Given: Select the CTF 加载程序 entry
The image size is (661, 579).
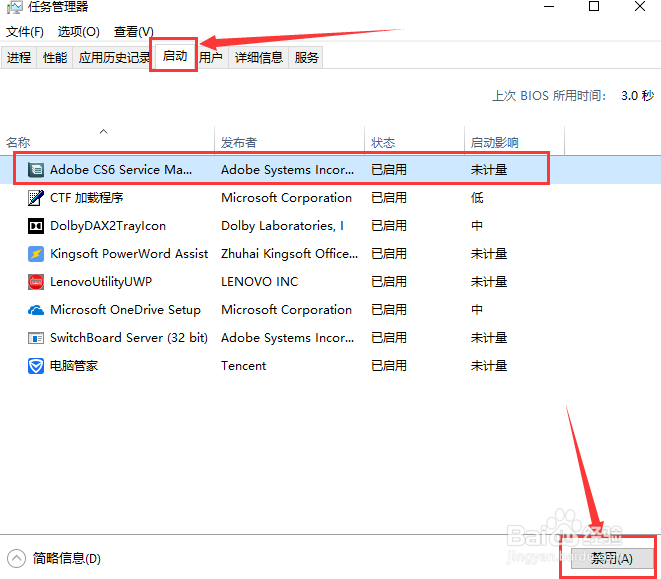Looking at the screenshot, I should pos(87,198).
